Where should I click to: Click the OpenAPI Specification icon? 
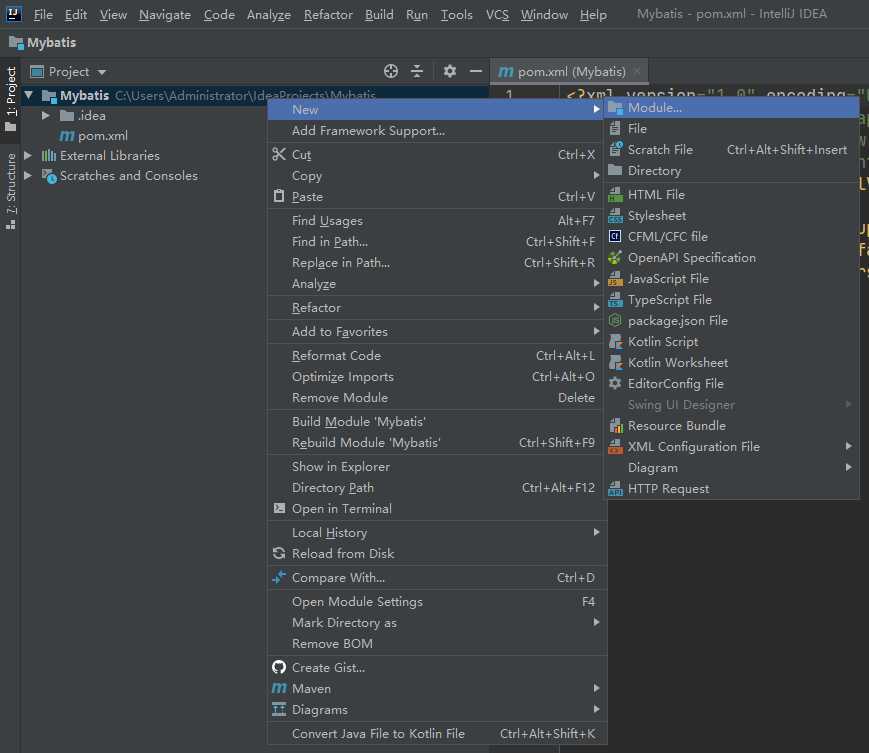(x=615, y=257)
